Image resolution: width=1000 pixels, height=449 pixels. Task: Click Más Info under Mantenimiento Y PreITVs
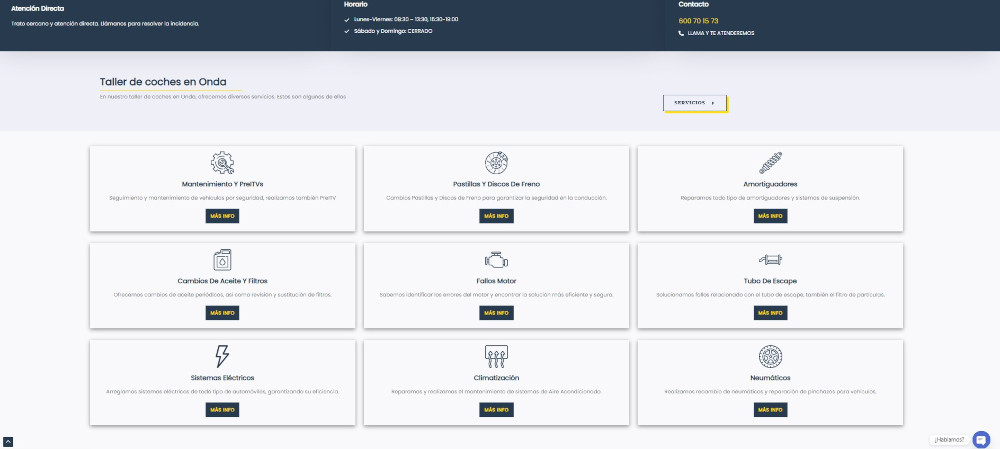click(222, 216)
